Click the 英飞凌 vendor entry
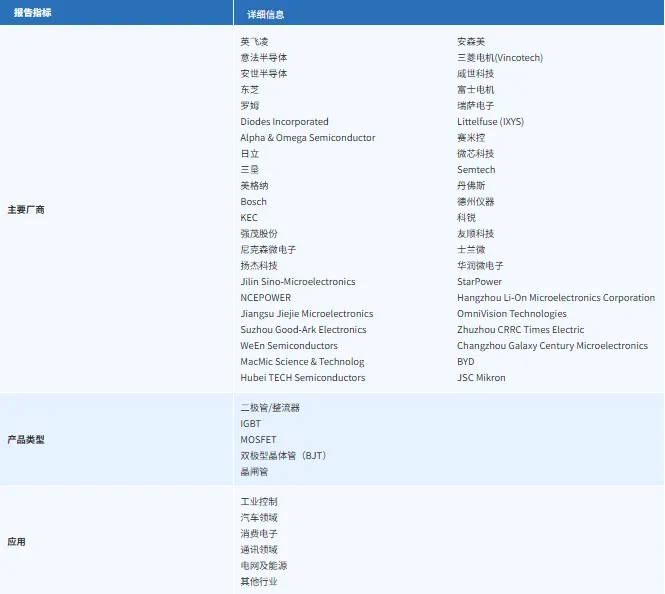 (254, 42)
